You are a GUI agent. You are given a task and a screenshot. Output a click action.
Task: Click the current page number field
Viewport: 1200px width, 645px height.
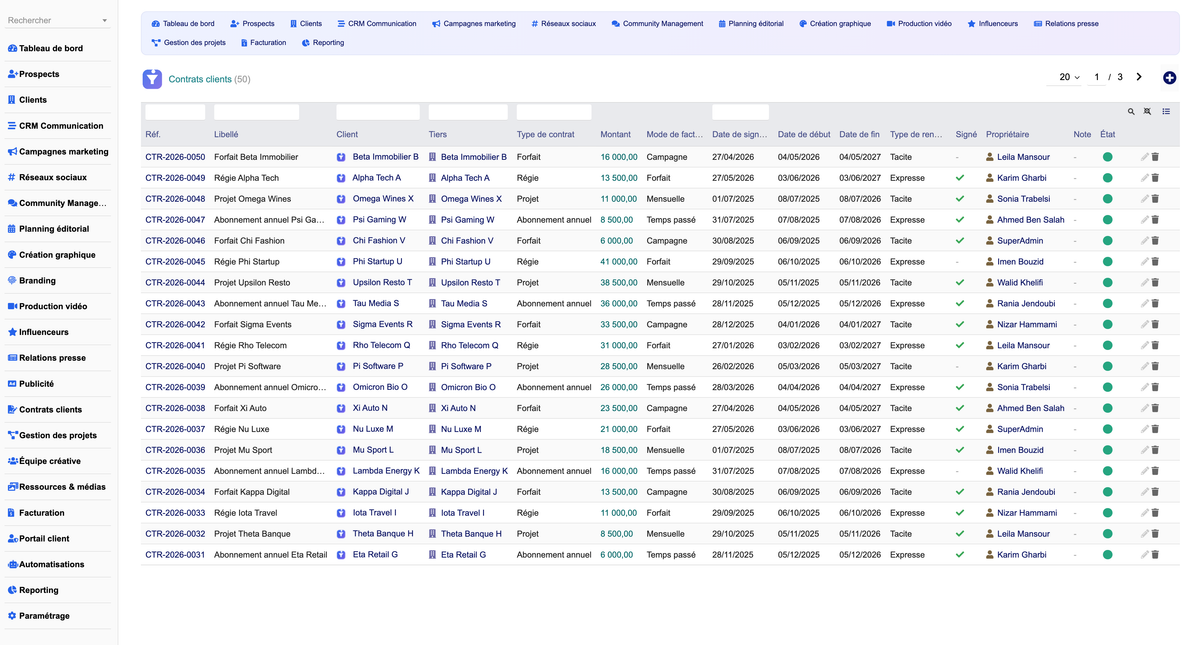pos(1097,77)
